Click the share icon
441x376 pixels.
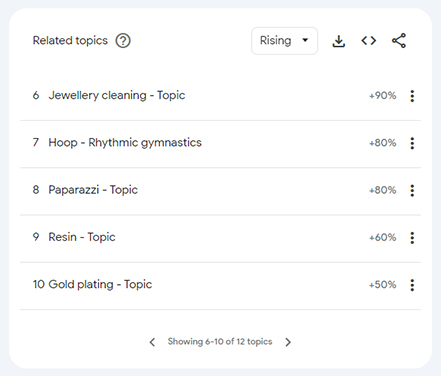pyautogui.click(x=399, y=41)
